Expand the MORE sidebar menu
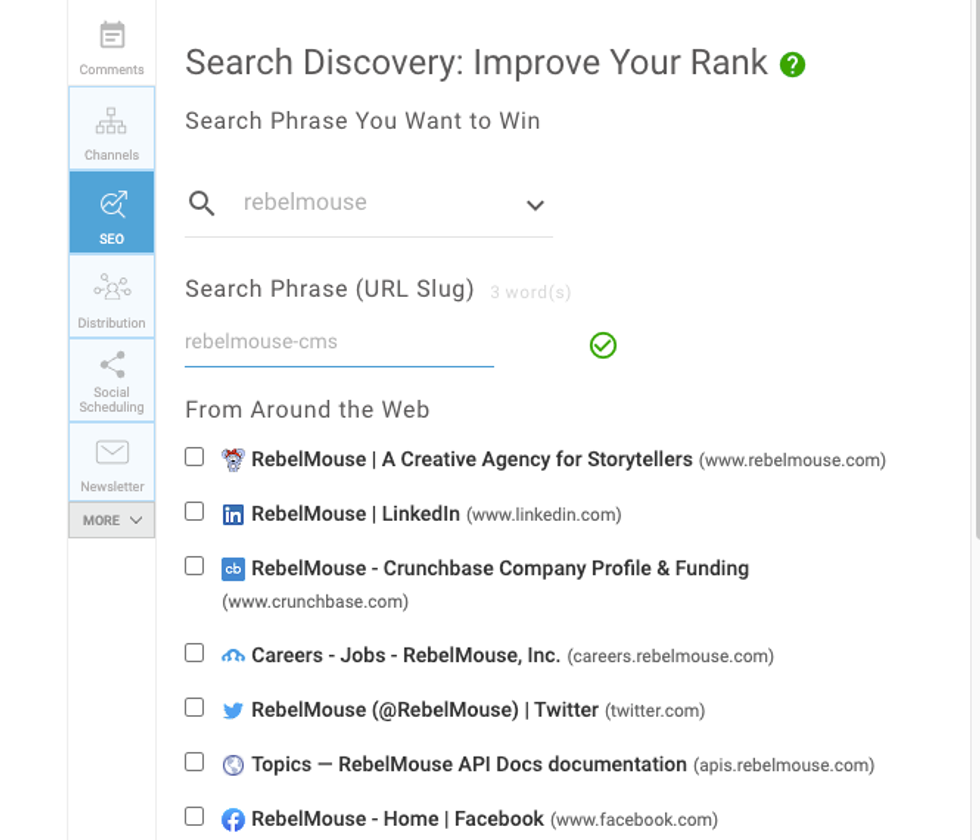This screenshot has width=980, height=840. (x=112, y=520)
